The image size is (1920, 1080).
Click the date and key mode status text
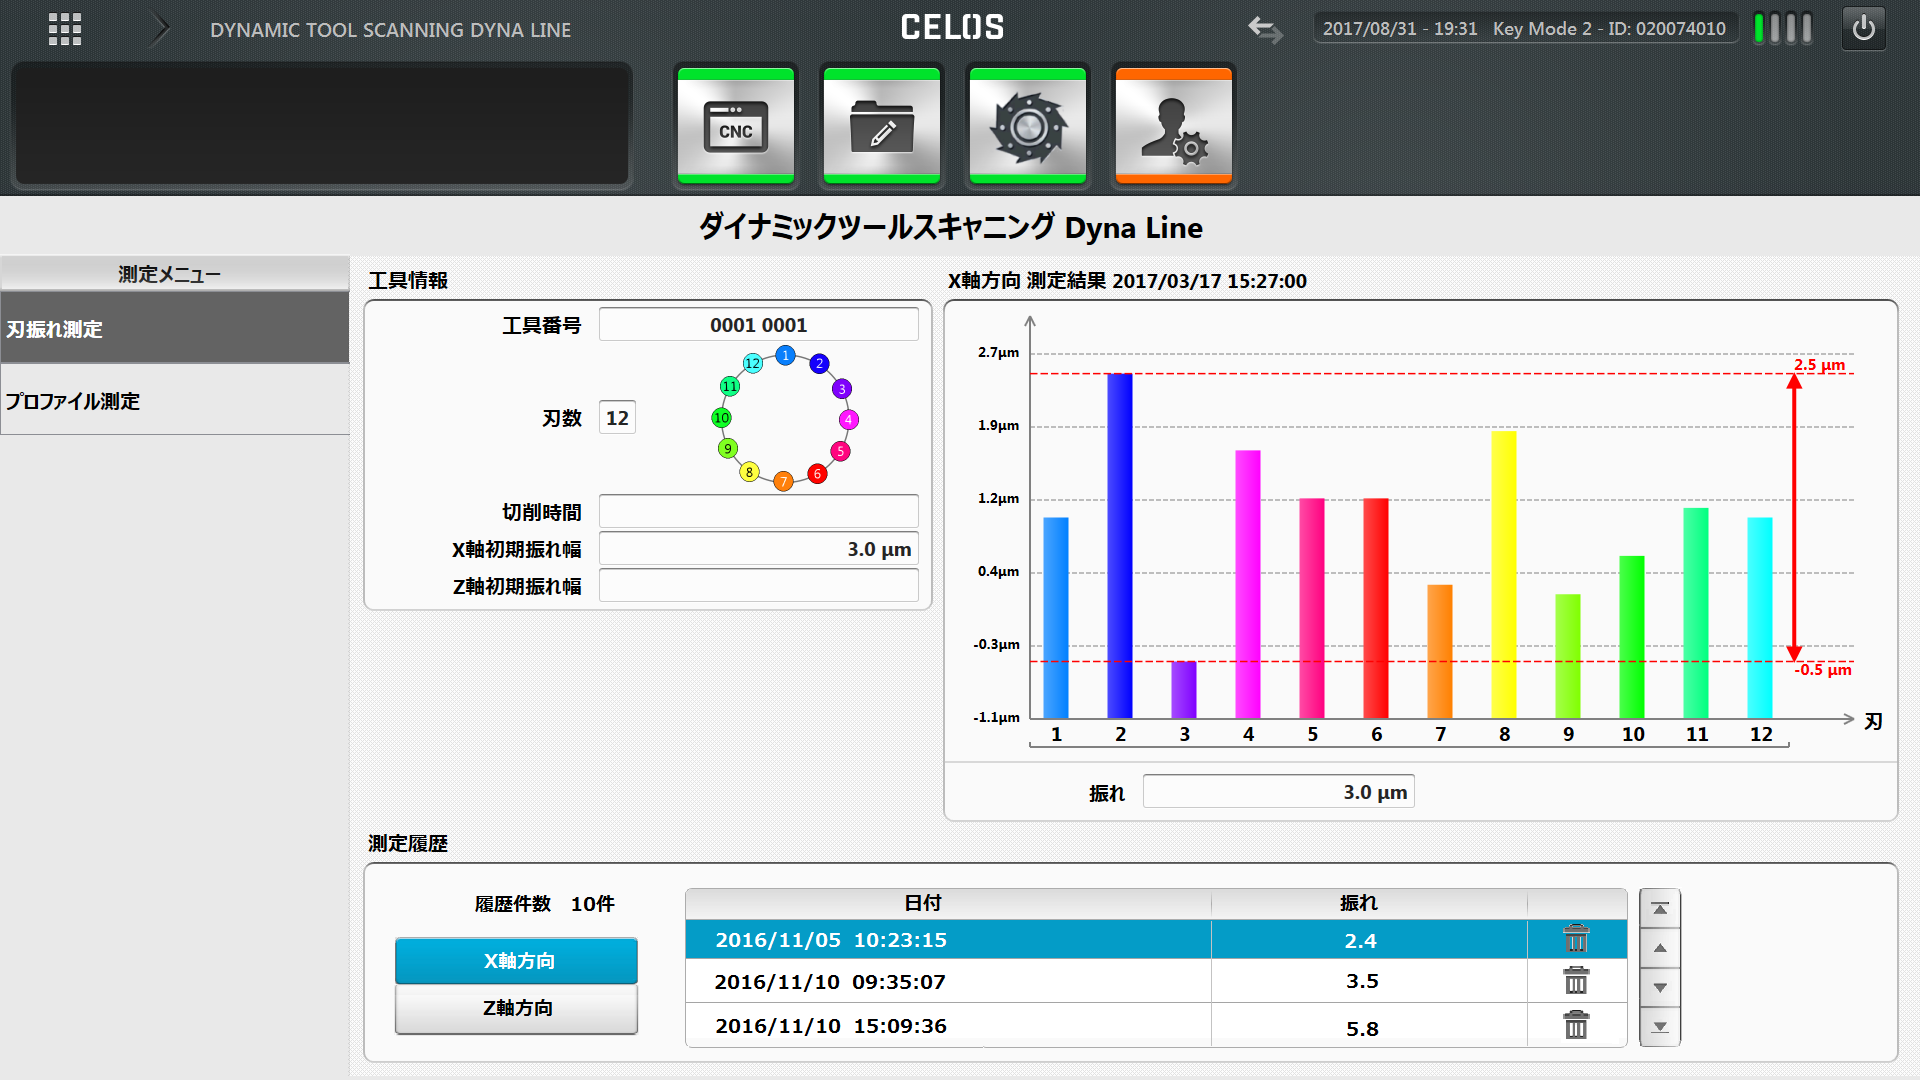tap(1524, 28)
